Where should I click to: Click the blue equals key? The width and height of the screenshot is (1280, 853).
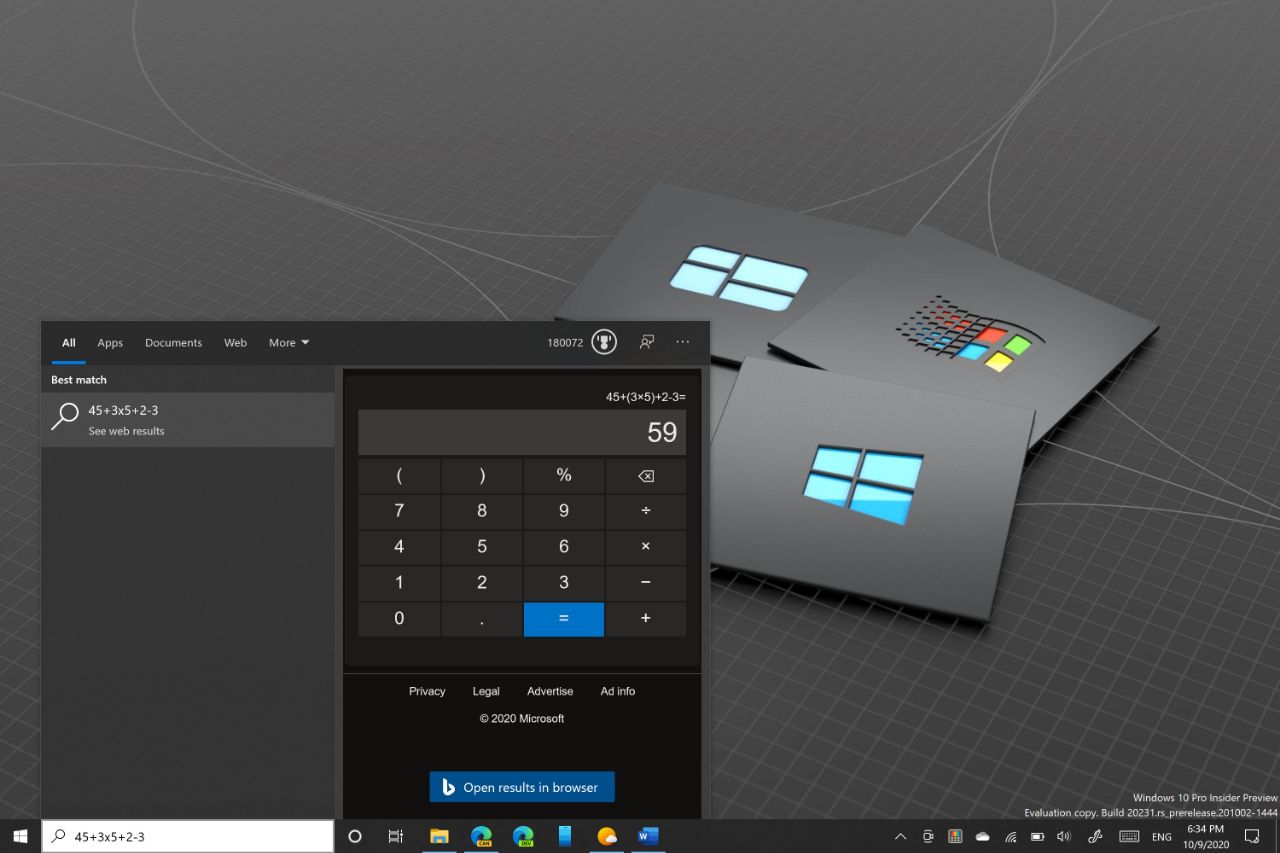tap(564, 619)
